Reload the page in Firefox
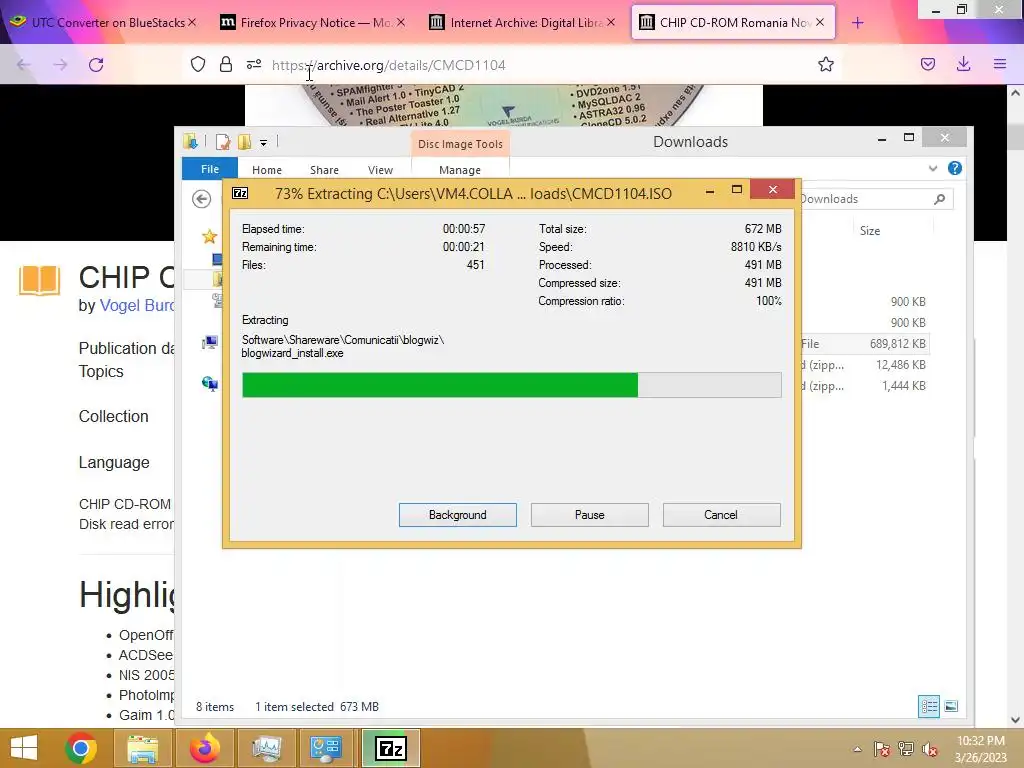Viewport: 1024px width, 768px height. [x=96, y=65]
